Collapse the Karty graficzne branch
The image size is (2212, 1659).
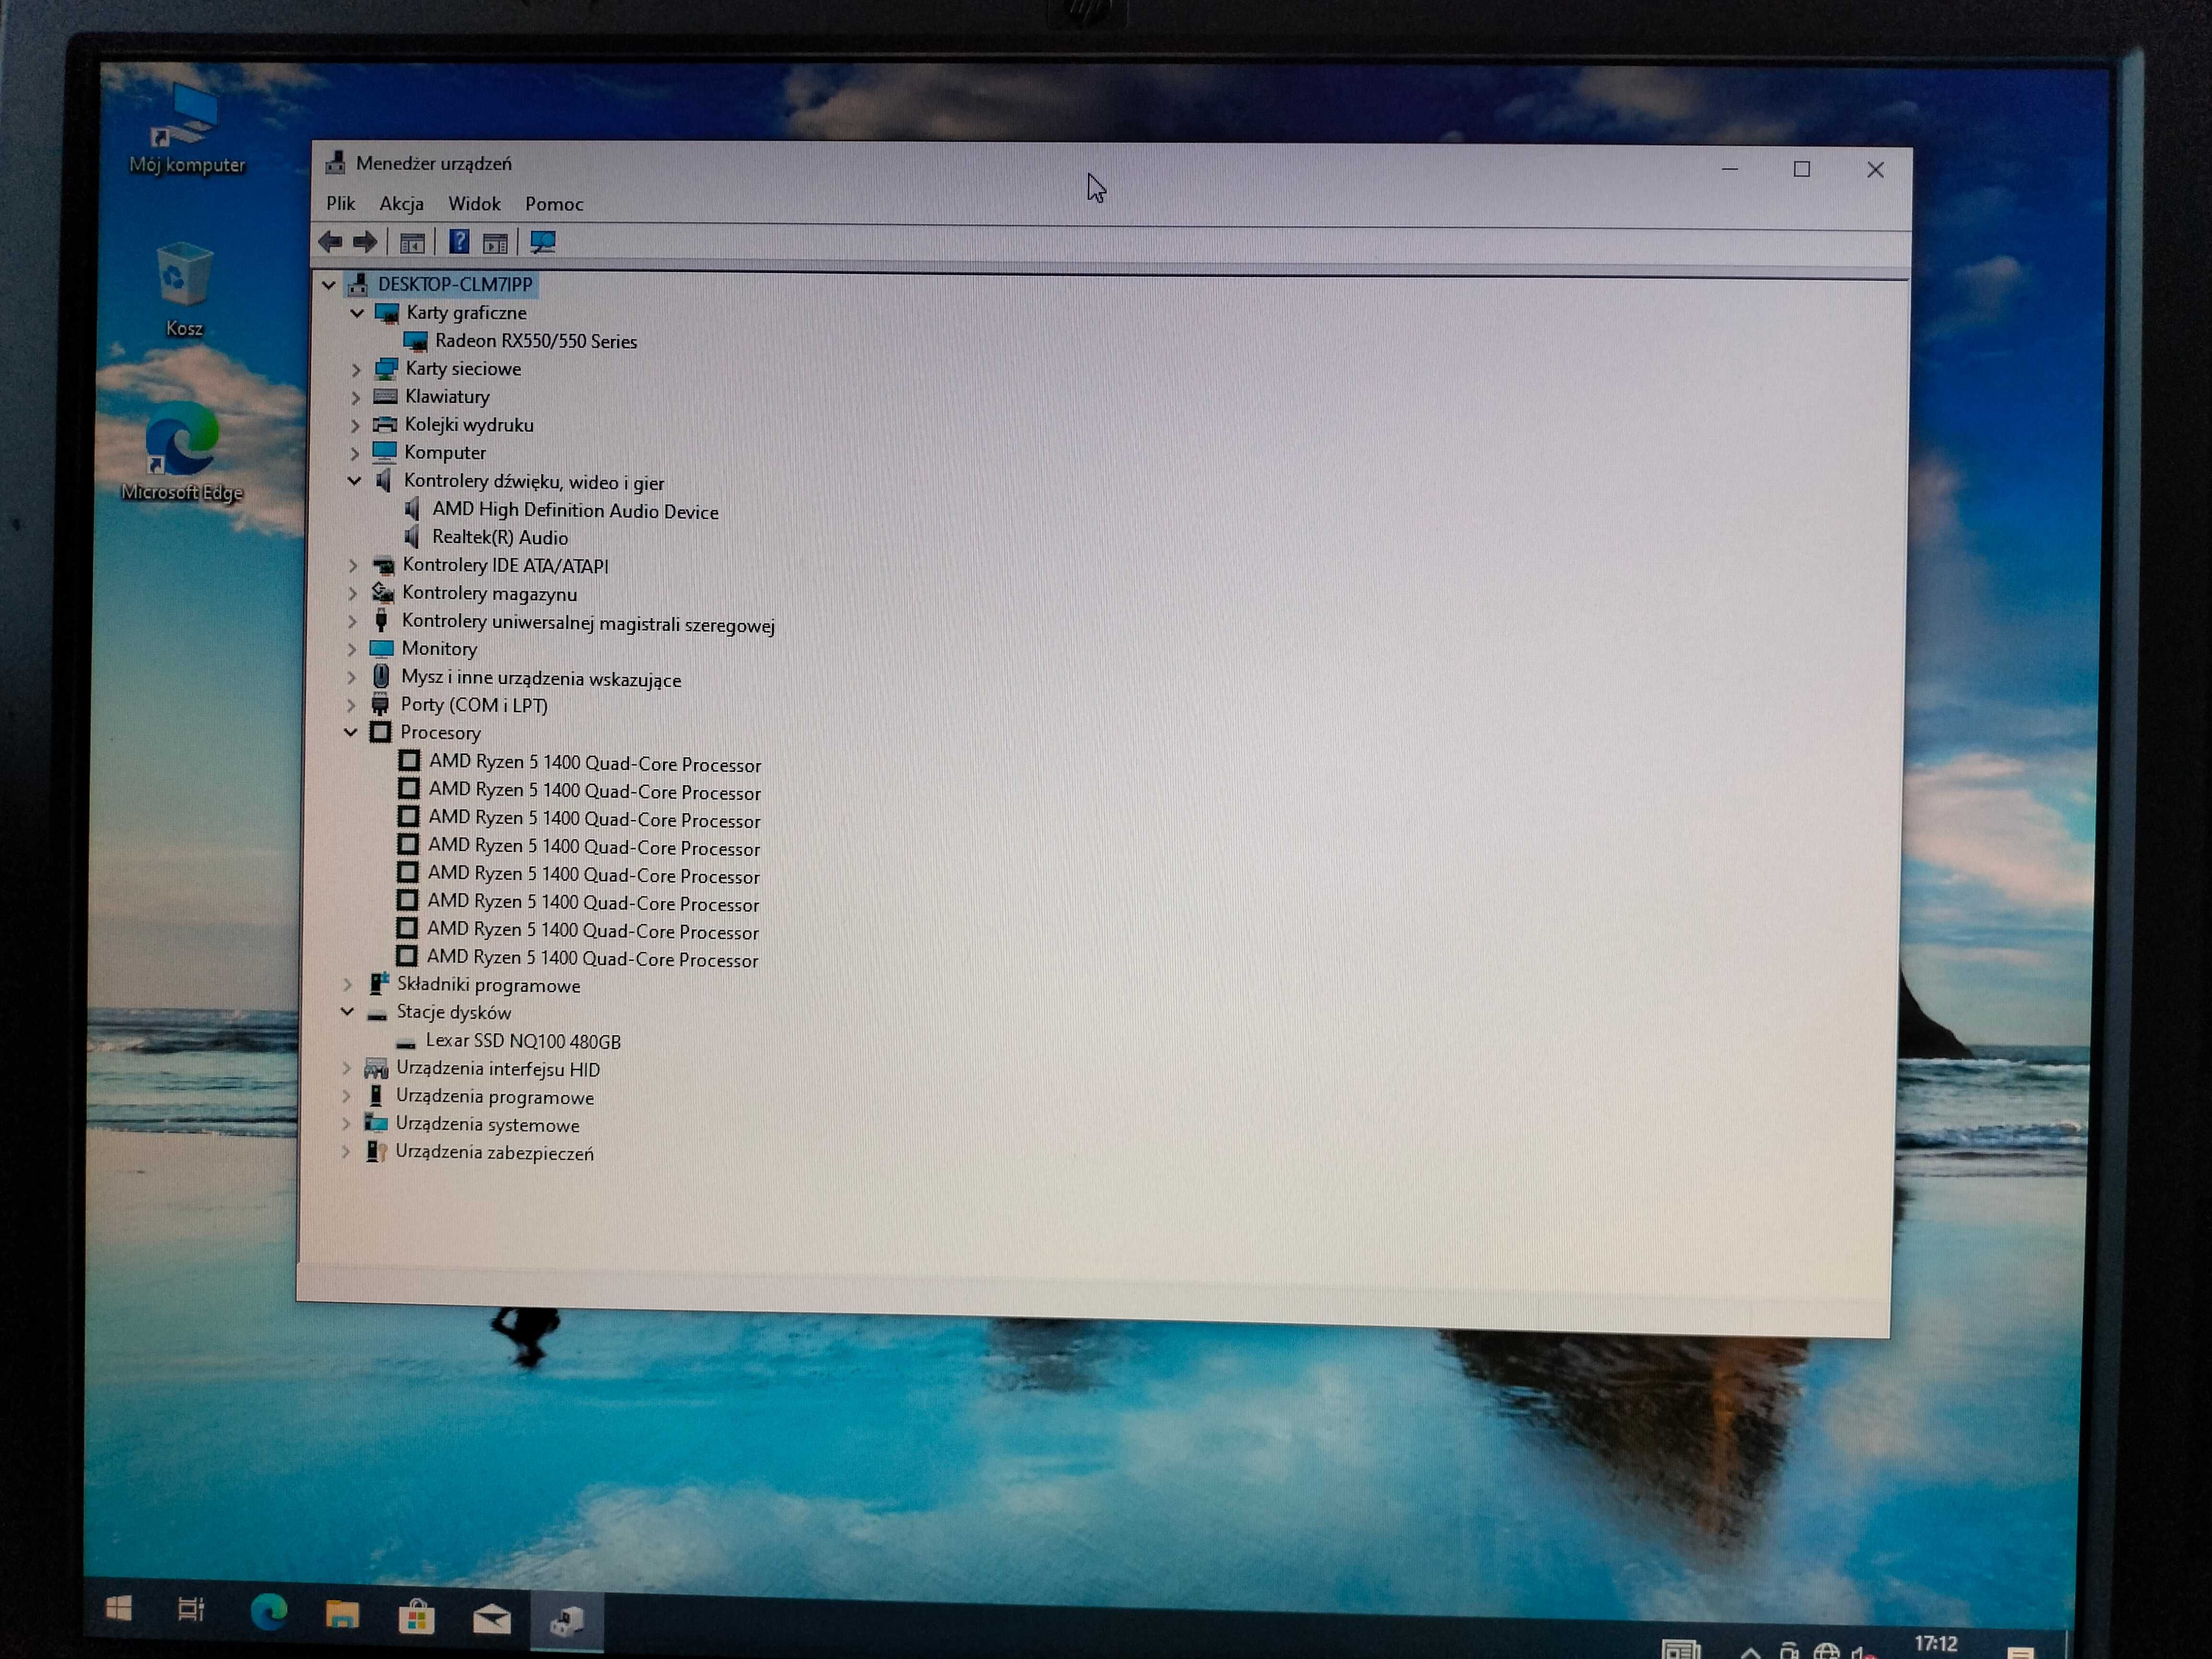[357, 313]
